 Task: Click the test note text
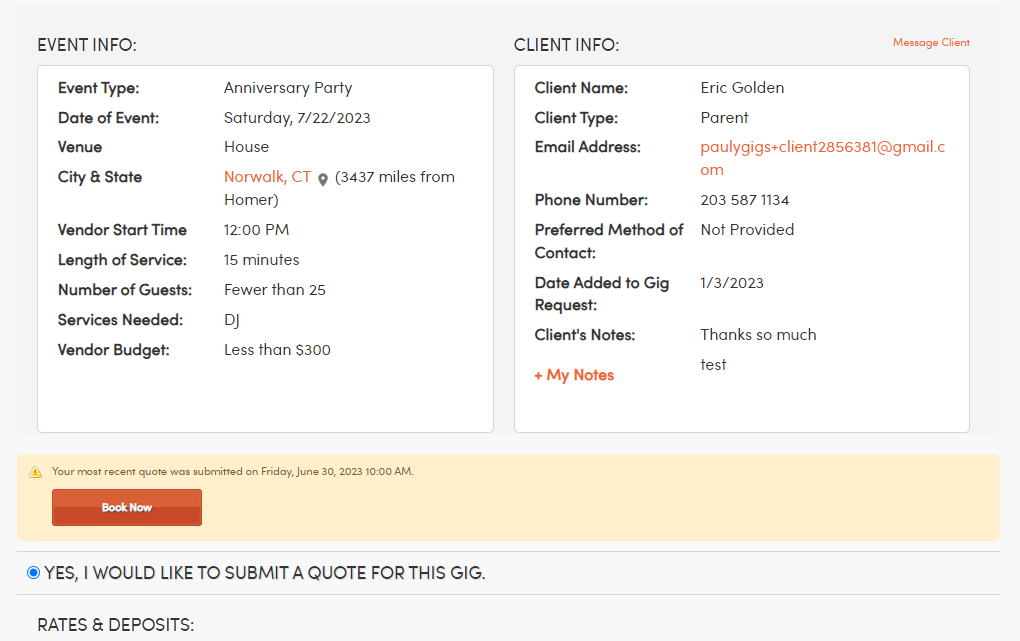click(713, 365)
